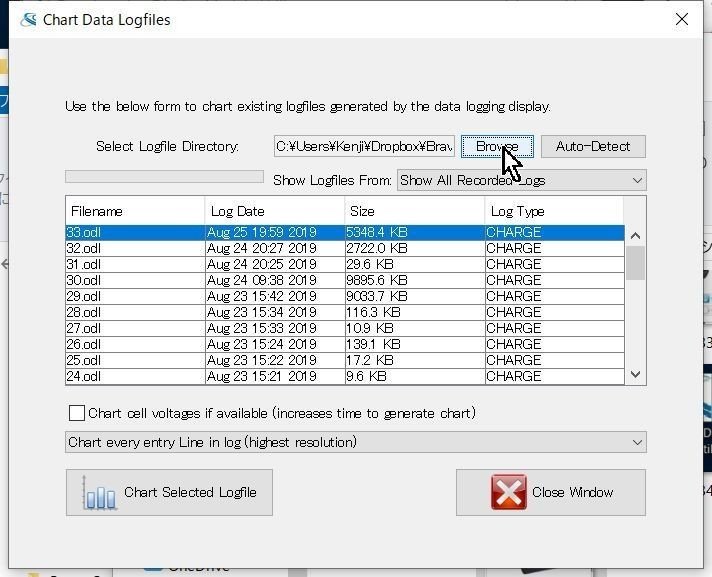Click the Chart Selected Logfile label
The height and width of the screenshot is (577, 712).
pos(190,493)
